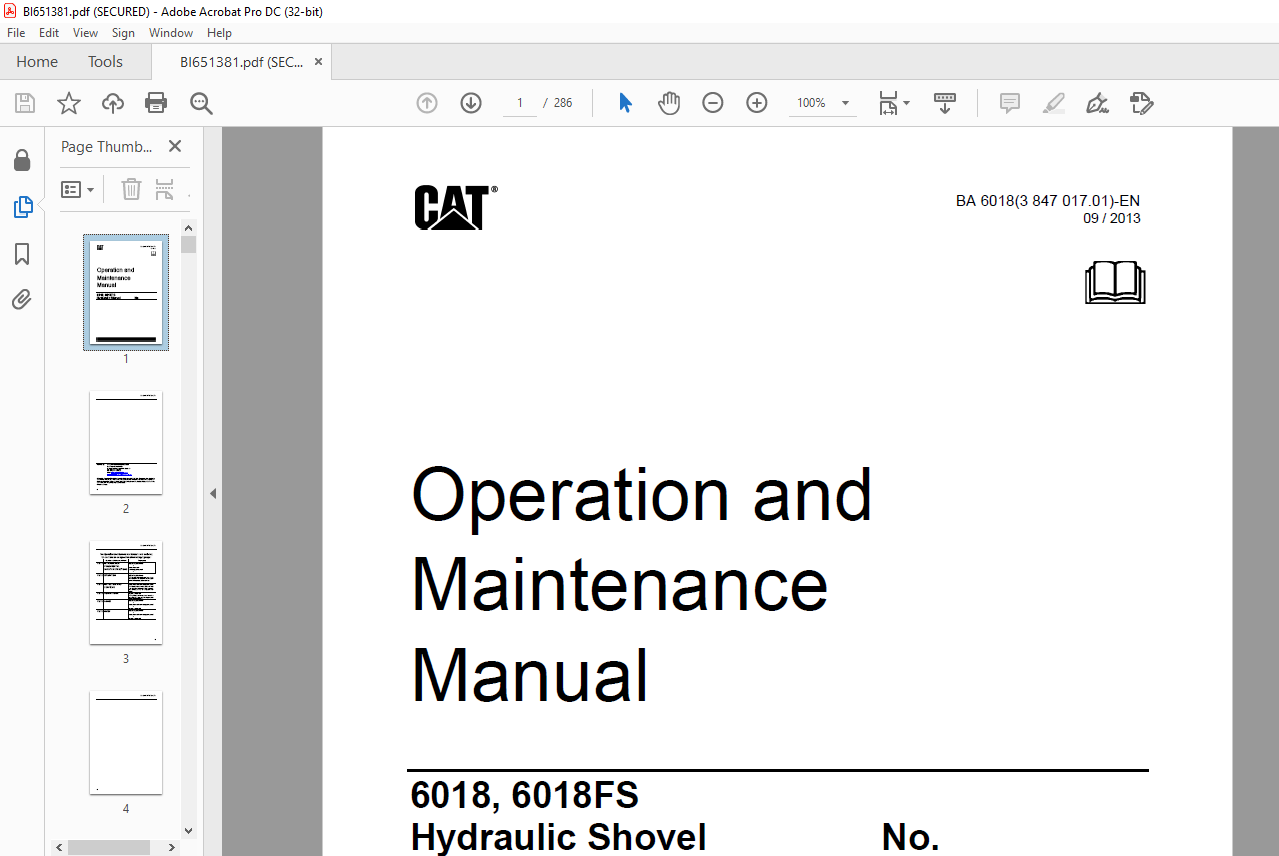Open the find text magnifier tool
Image resolution: width=1279 pixels, height=856 pixels.
(202, 103)
